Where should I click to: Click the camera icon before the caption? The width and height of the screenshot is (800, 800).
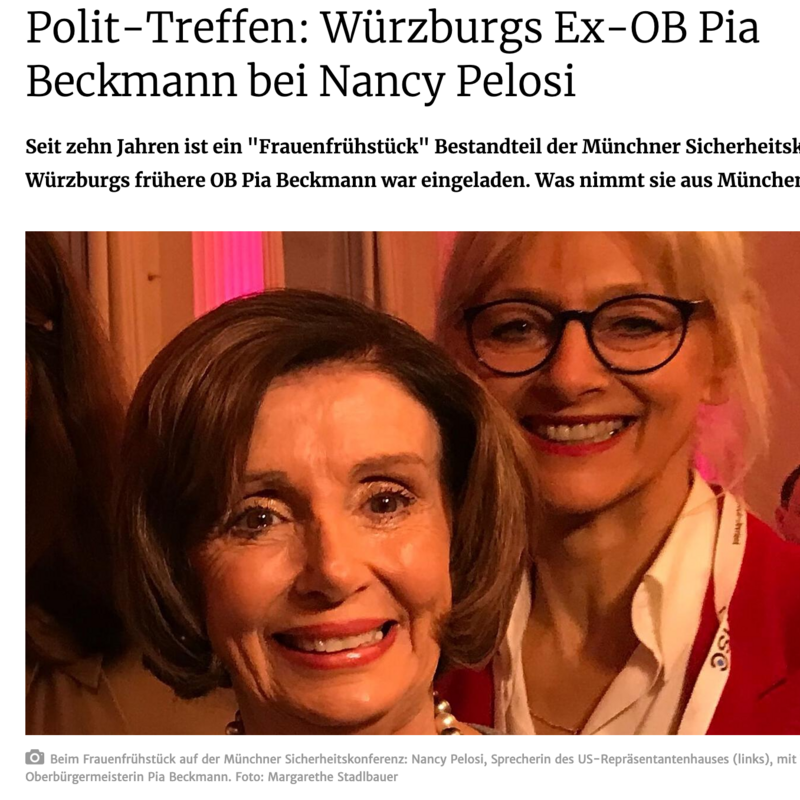click(x=34, y=758)
